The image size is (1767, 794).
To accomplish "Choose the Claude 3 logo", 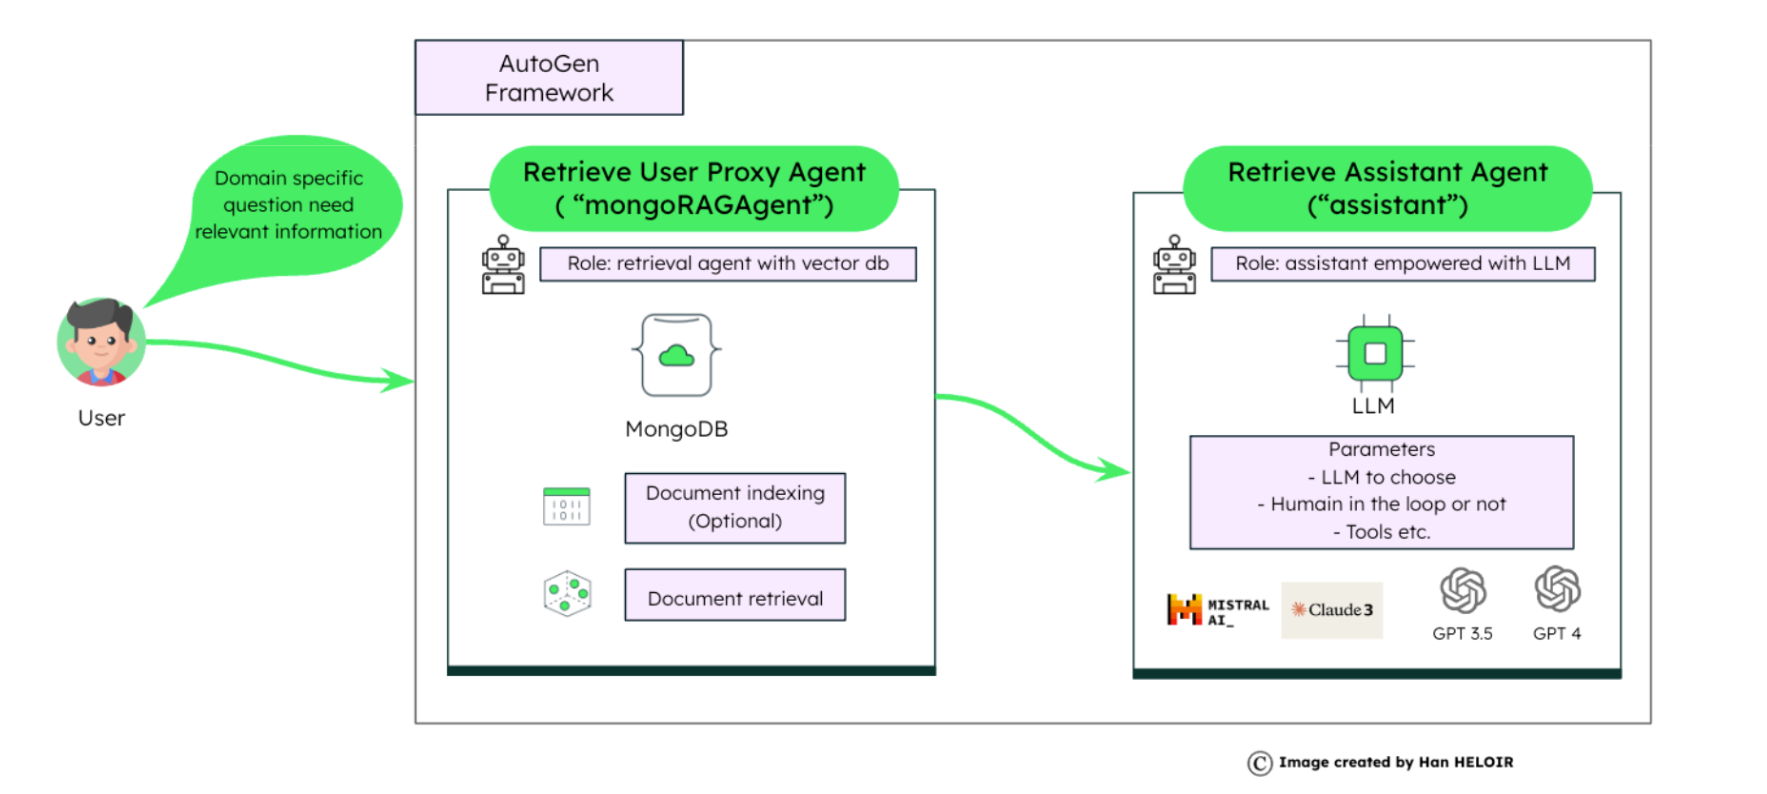I will [x=1332, y=610].
